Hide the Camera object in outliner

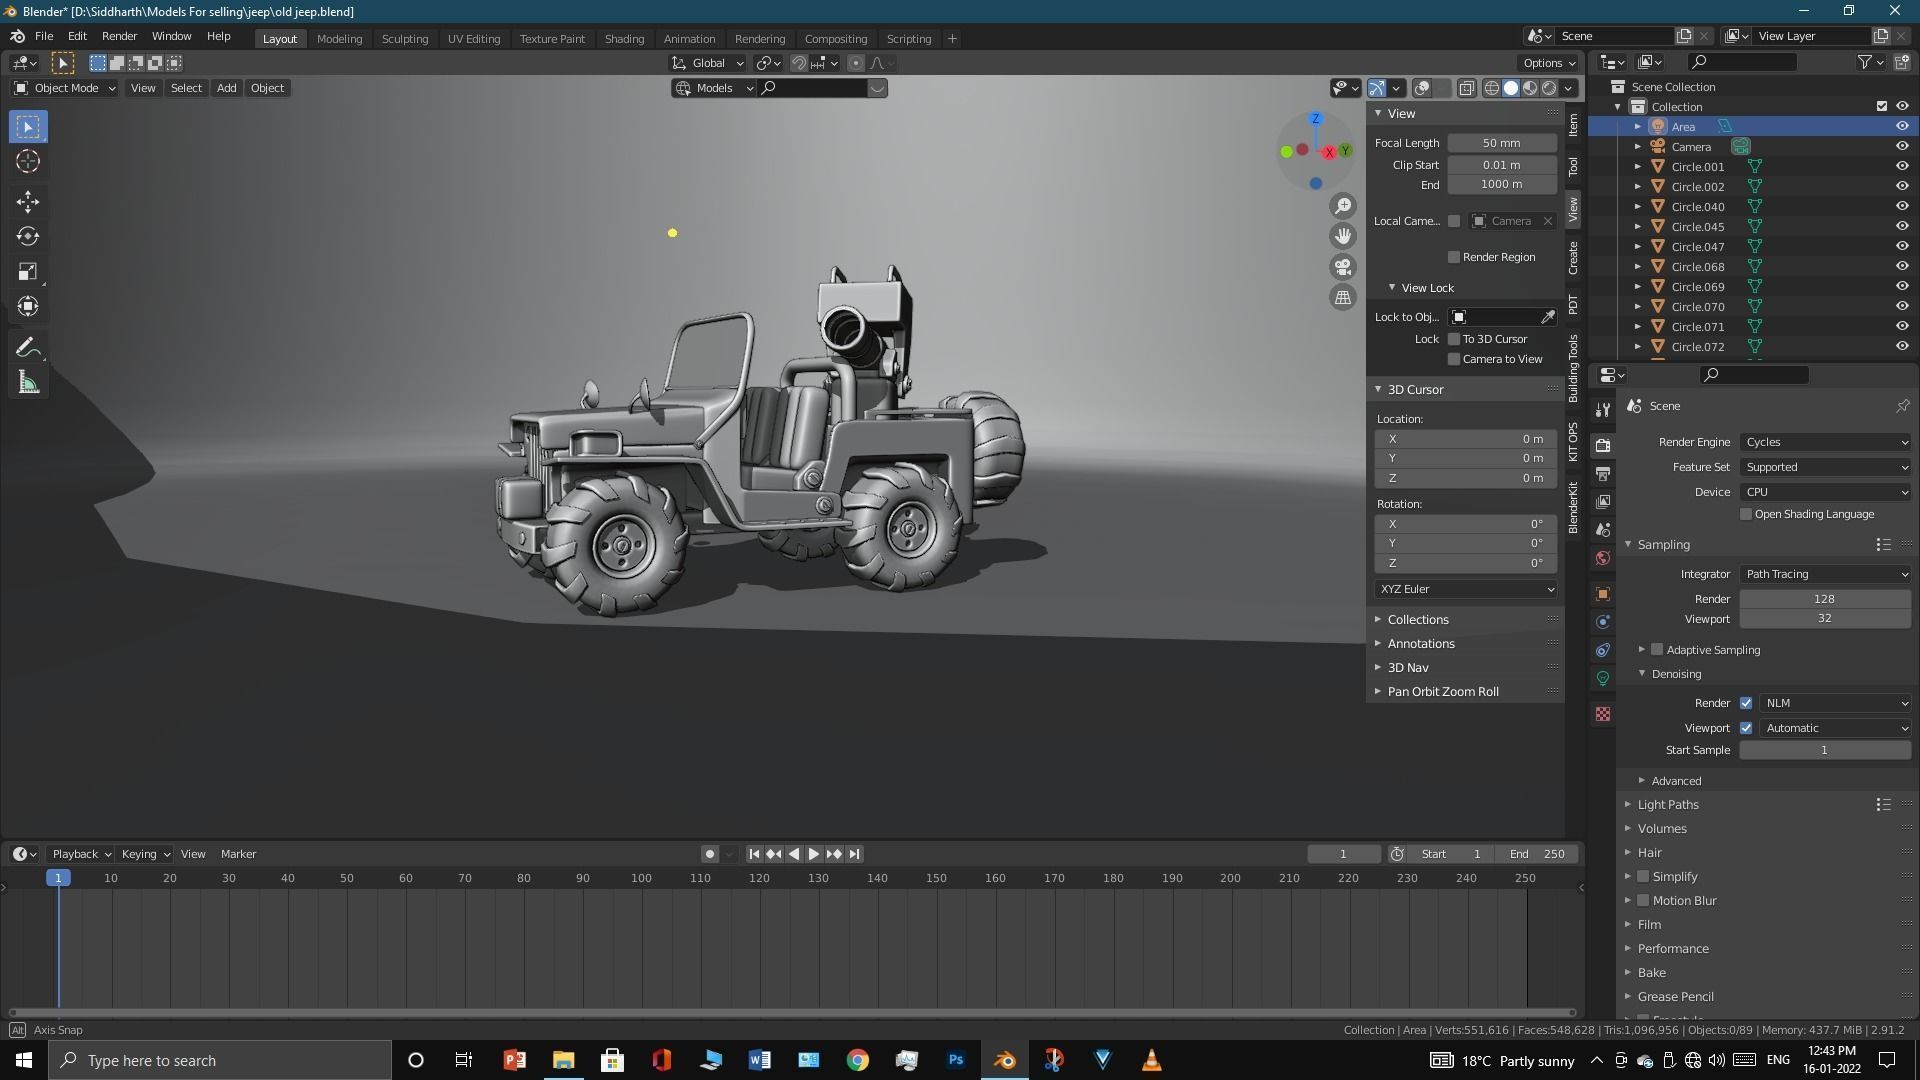pyautogui.click(x=1902, y=146)
